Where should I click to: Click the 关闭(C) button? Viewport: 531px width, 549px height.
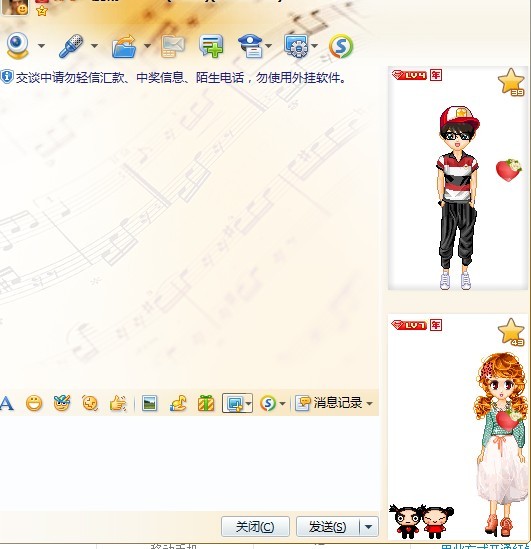pos(255,527)
